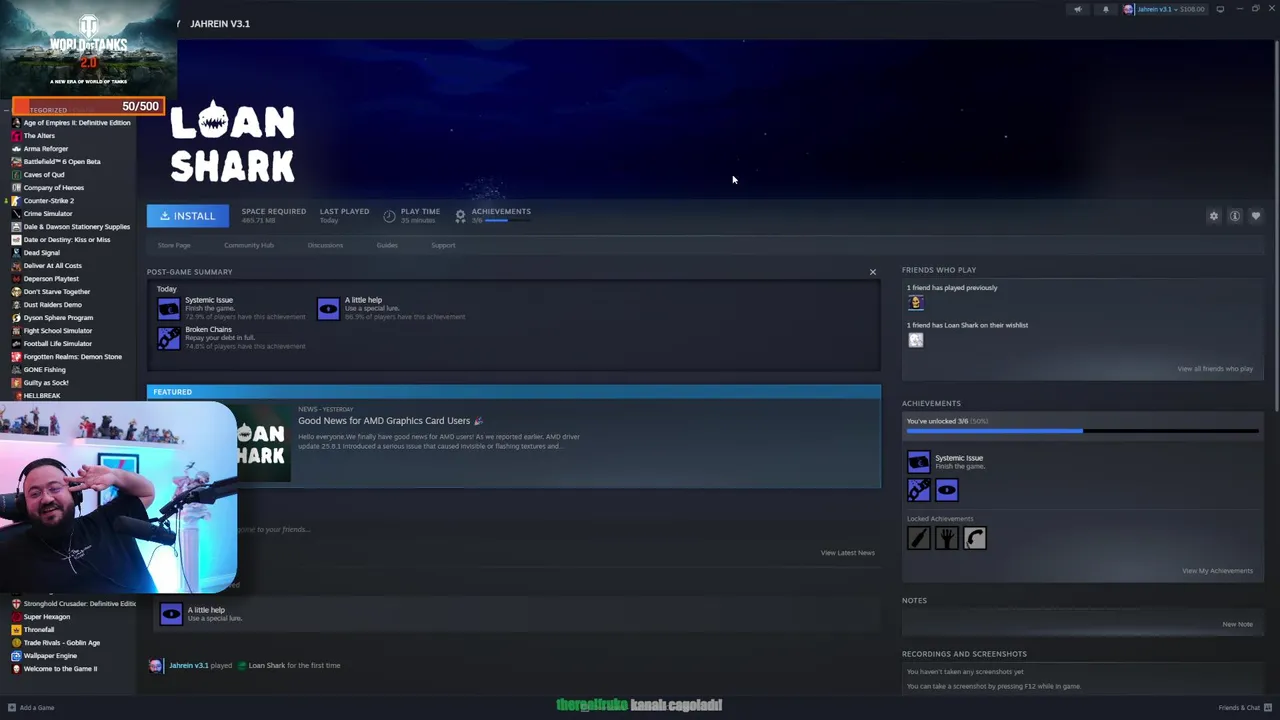Click the Loan Shark news thumbnail image
This screenshot has height=720, width=1280.
[x=264, y=443]
